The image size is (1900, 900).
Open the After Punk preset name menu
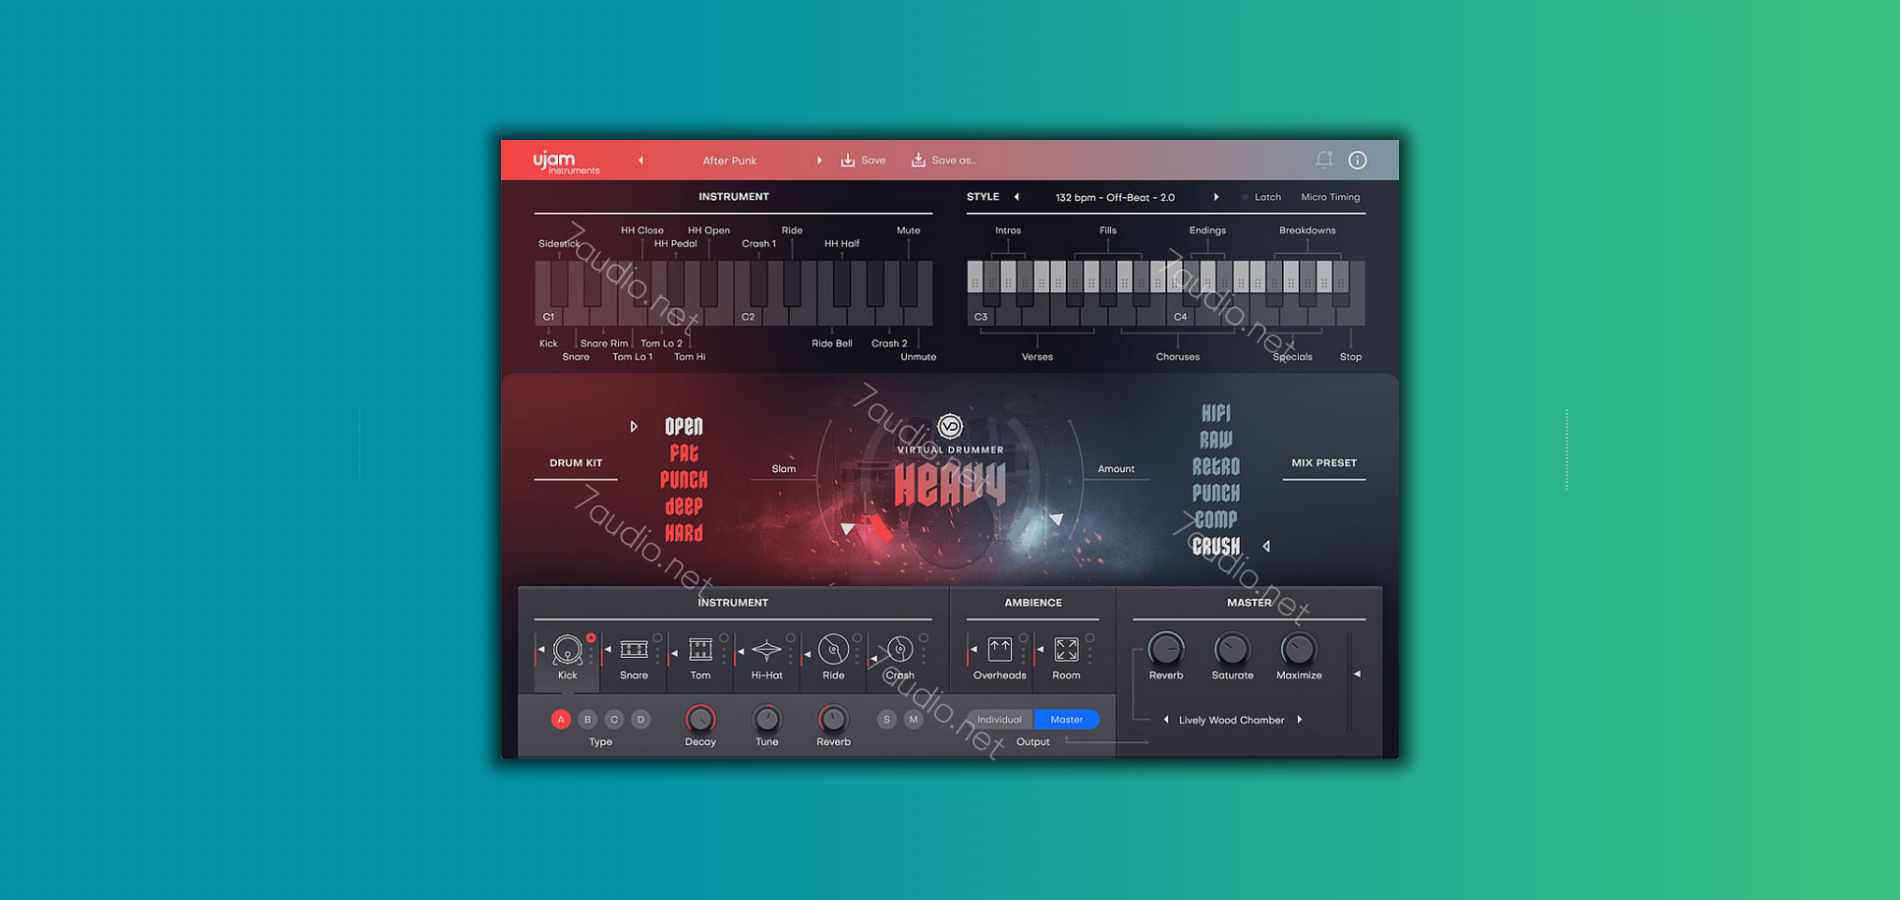pos(730,160)
